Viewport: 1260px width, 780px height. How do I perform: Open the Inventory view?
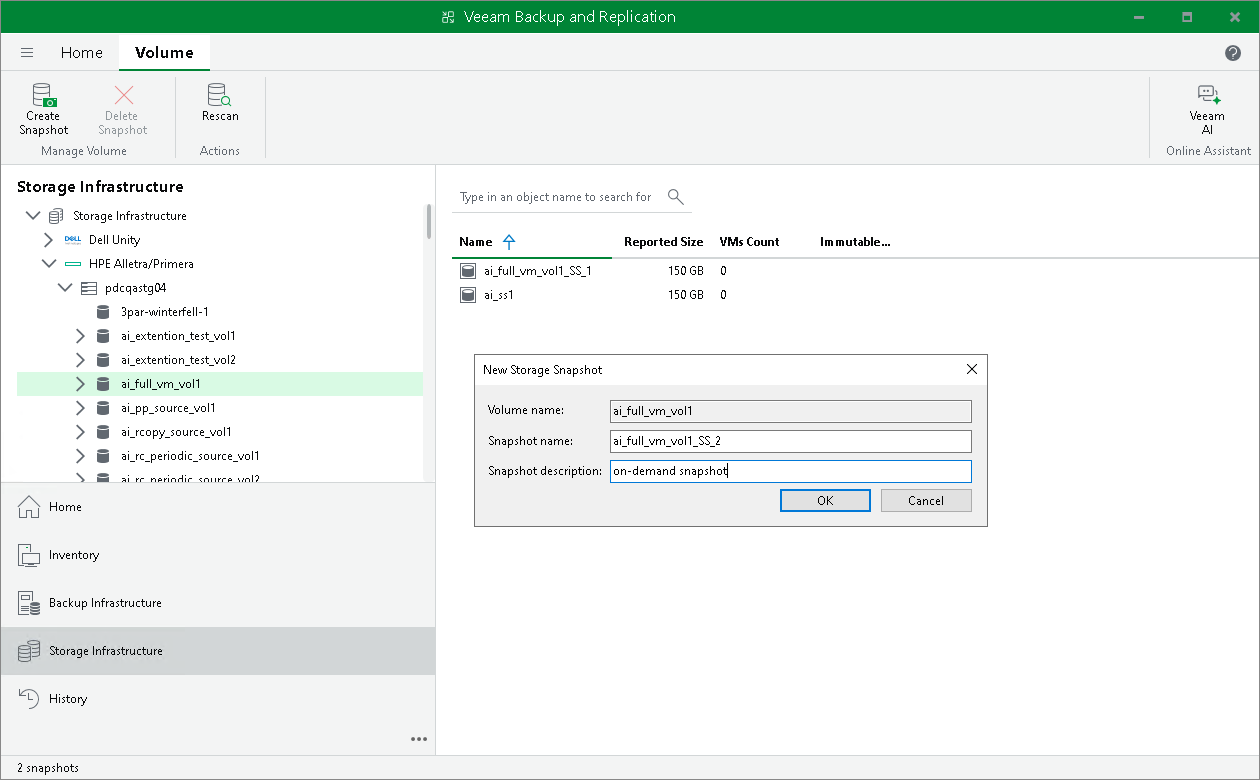point(218,555)
